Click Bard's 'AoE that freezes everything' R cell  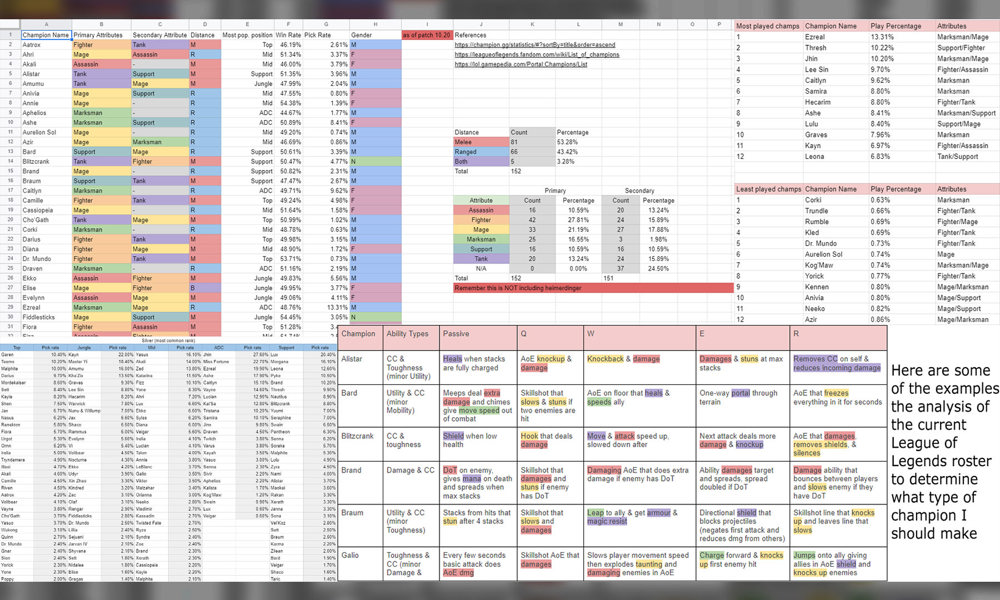[838, 405]
